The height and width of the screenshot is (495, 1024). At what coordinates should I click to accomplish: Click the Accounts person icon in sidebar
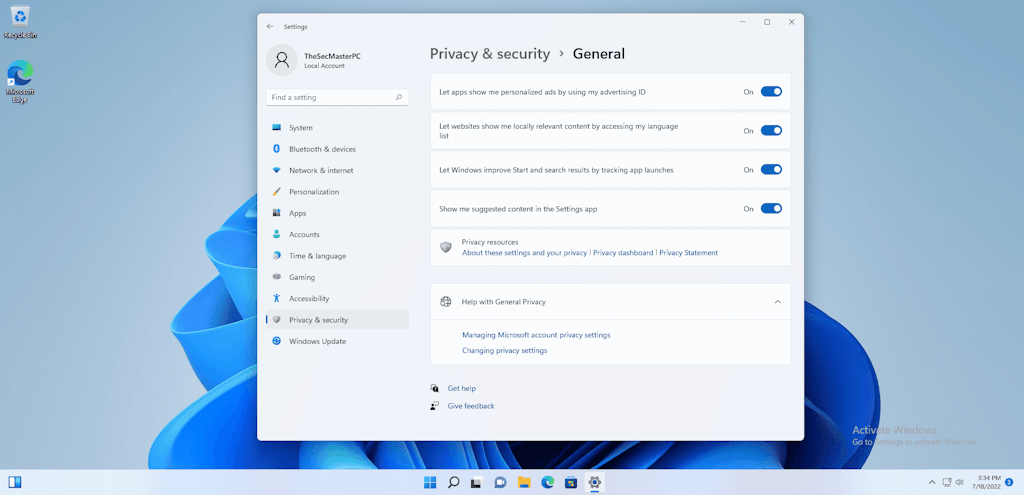[276, 234]
